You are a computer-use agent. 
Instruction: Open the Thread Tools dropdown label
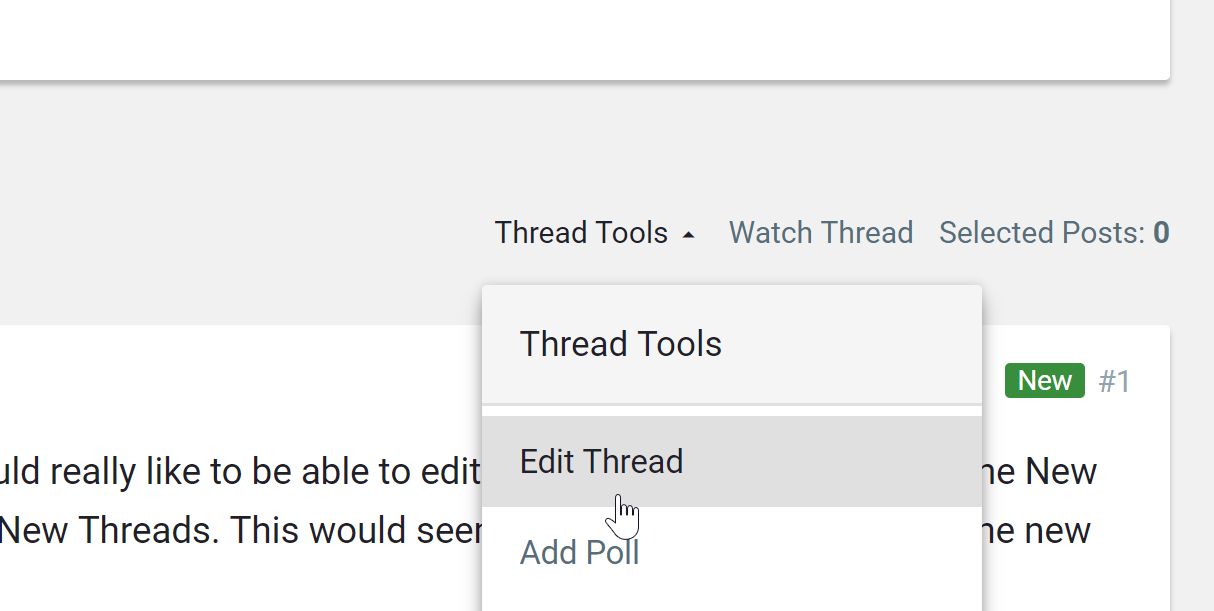coord(581,233)
